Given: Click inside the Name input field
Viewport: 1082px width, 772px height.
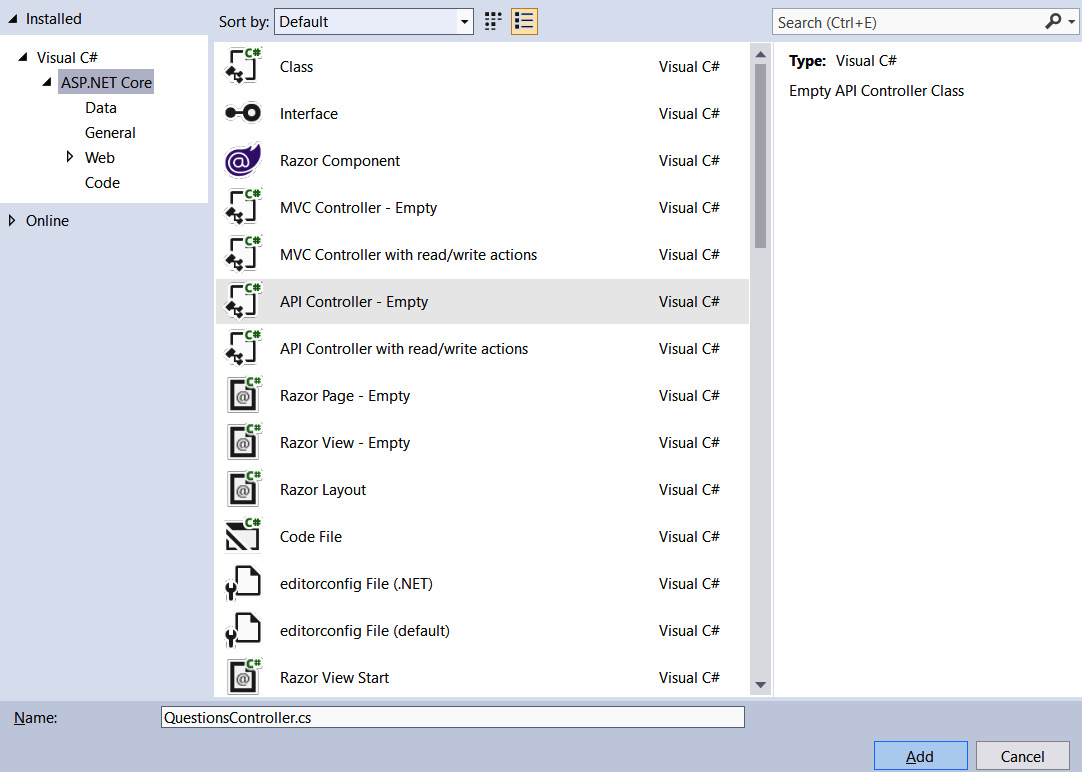Looking at the screenshot, I should point(450,717).
